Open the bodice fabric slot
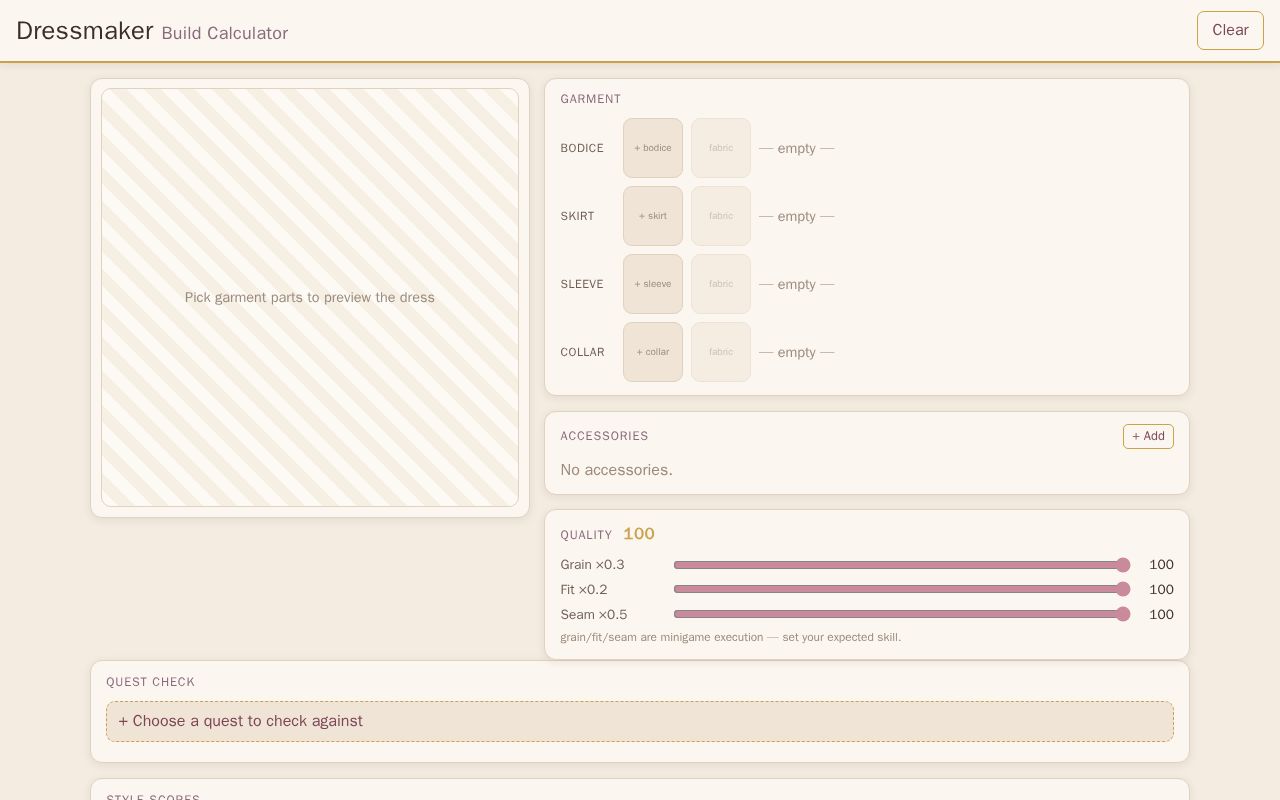The image size is (1280, 800). (721, 148)
